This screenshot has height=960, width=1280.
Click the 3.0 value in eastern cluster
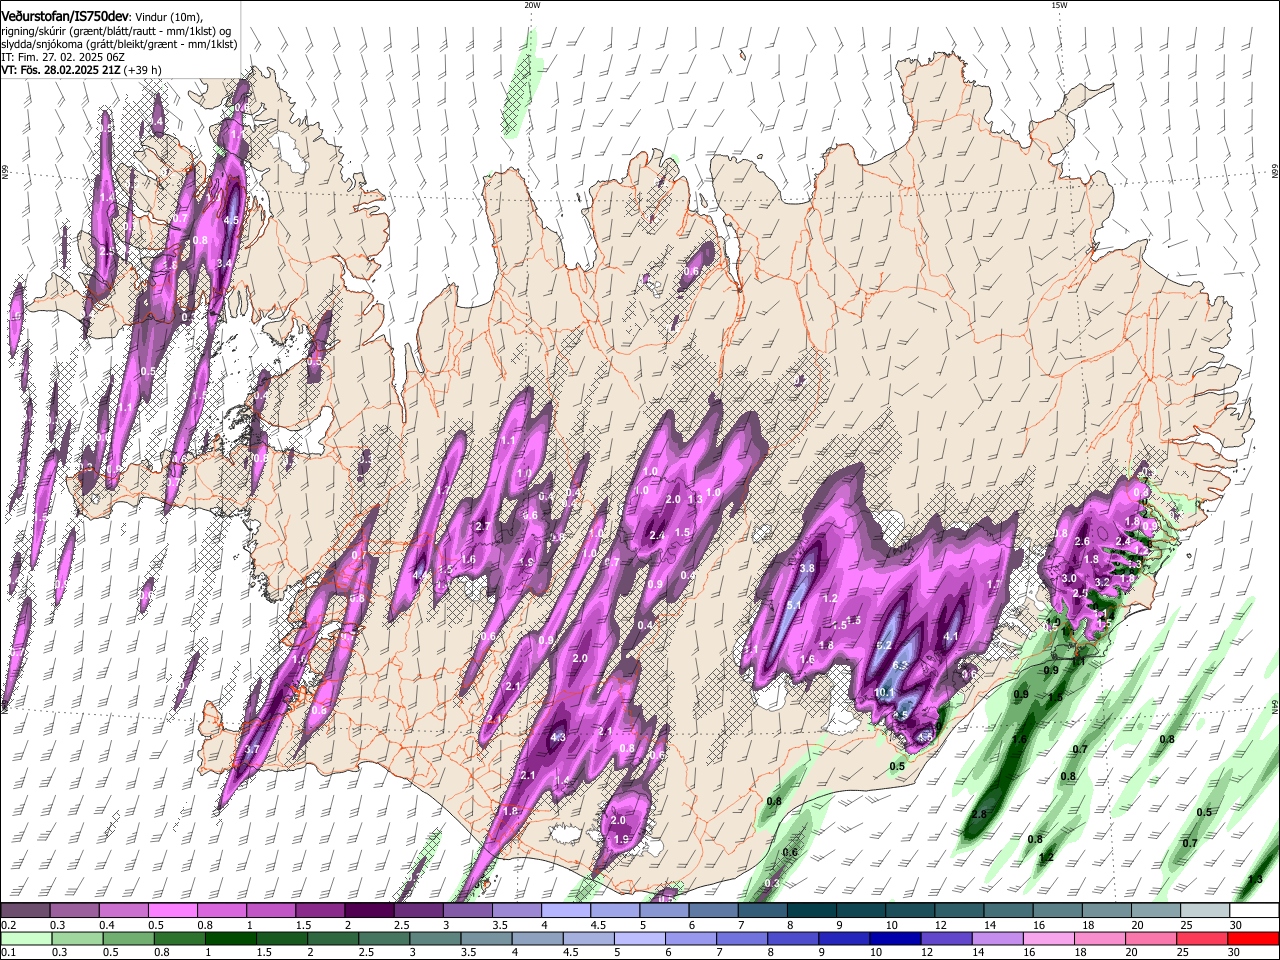point(1069,578)
